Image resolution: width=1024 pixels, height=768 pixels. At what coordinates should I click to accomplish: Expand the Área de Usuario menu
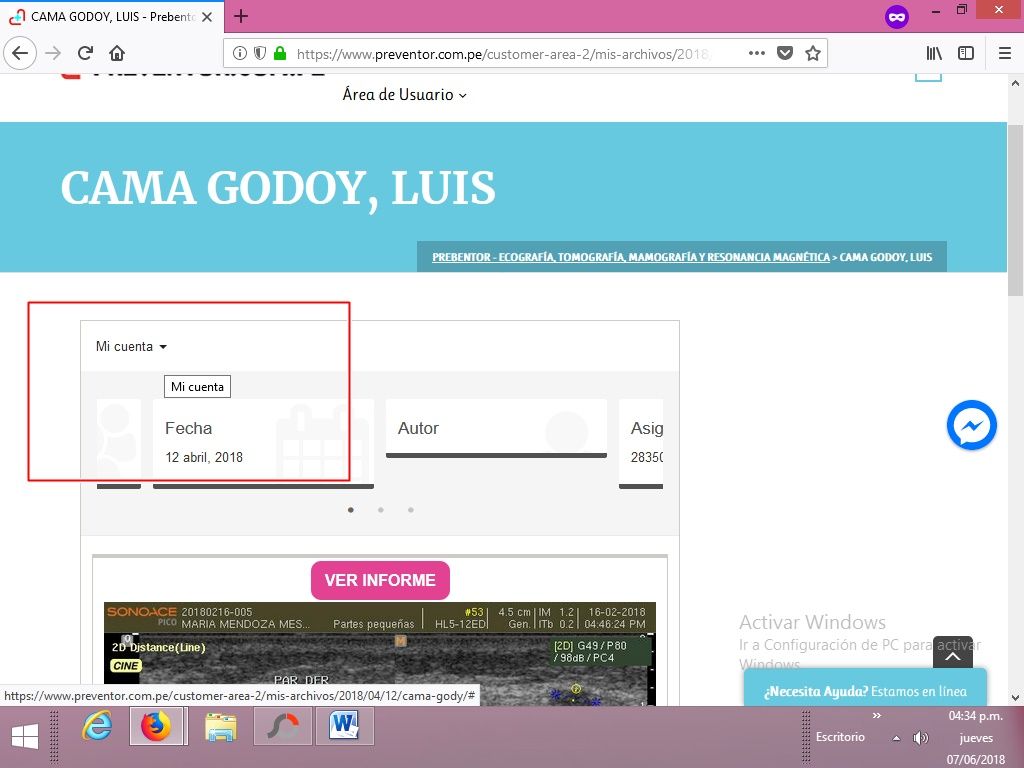405,95
